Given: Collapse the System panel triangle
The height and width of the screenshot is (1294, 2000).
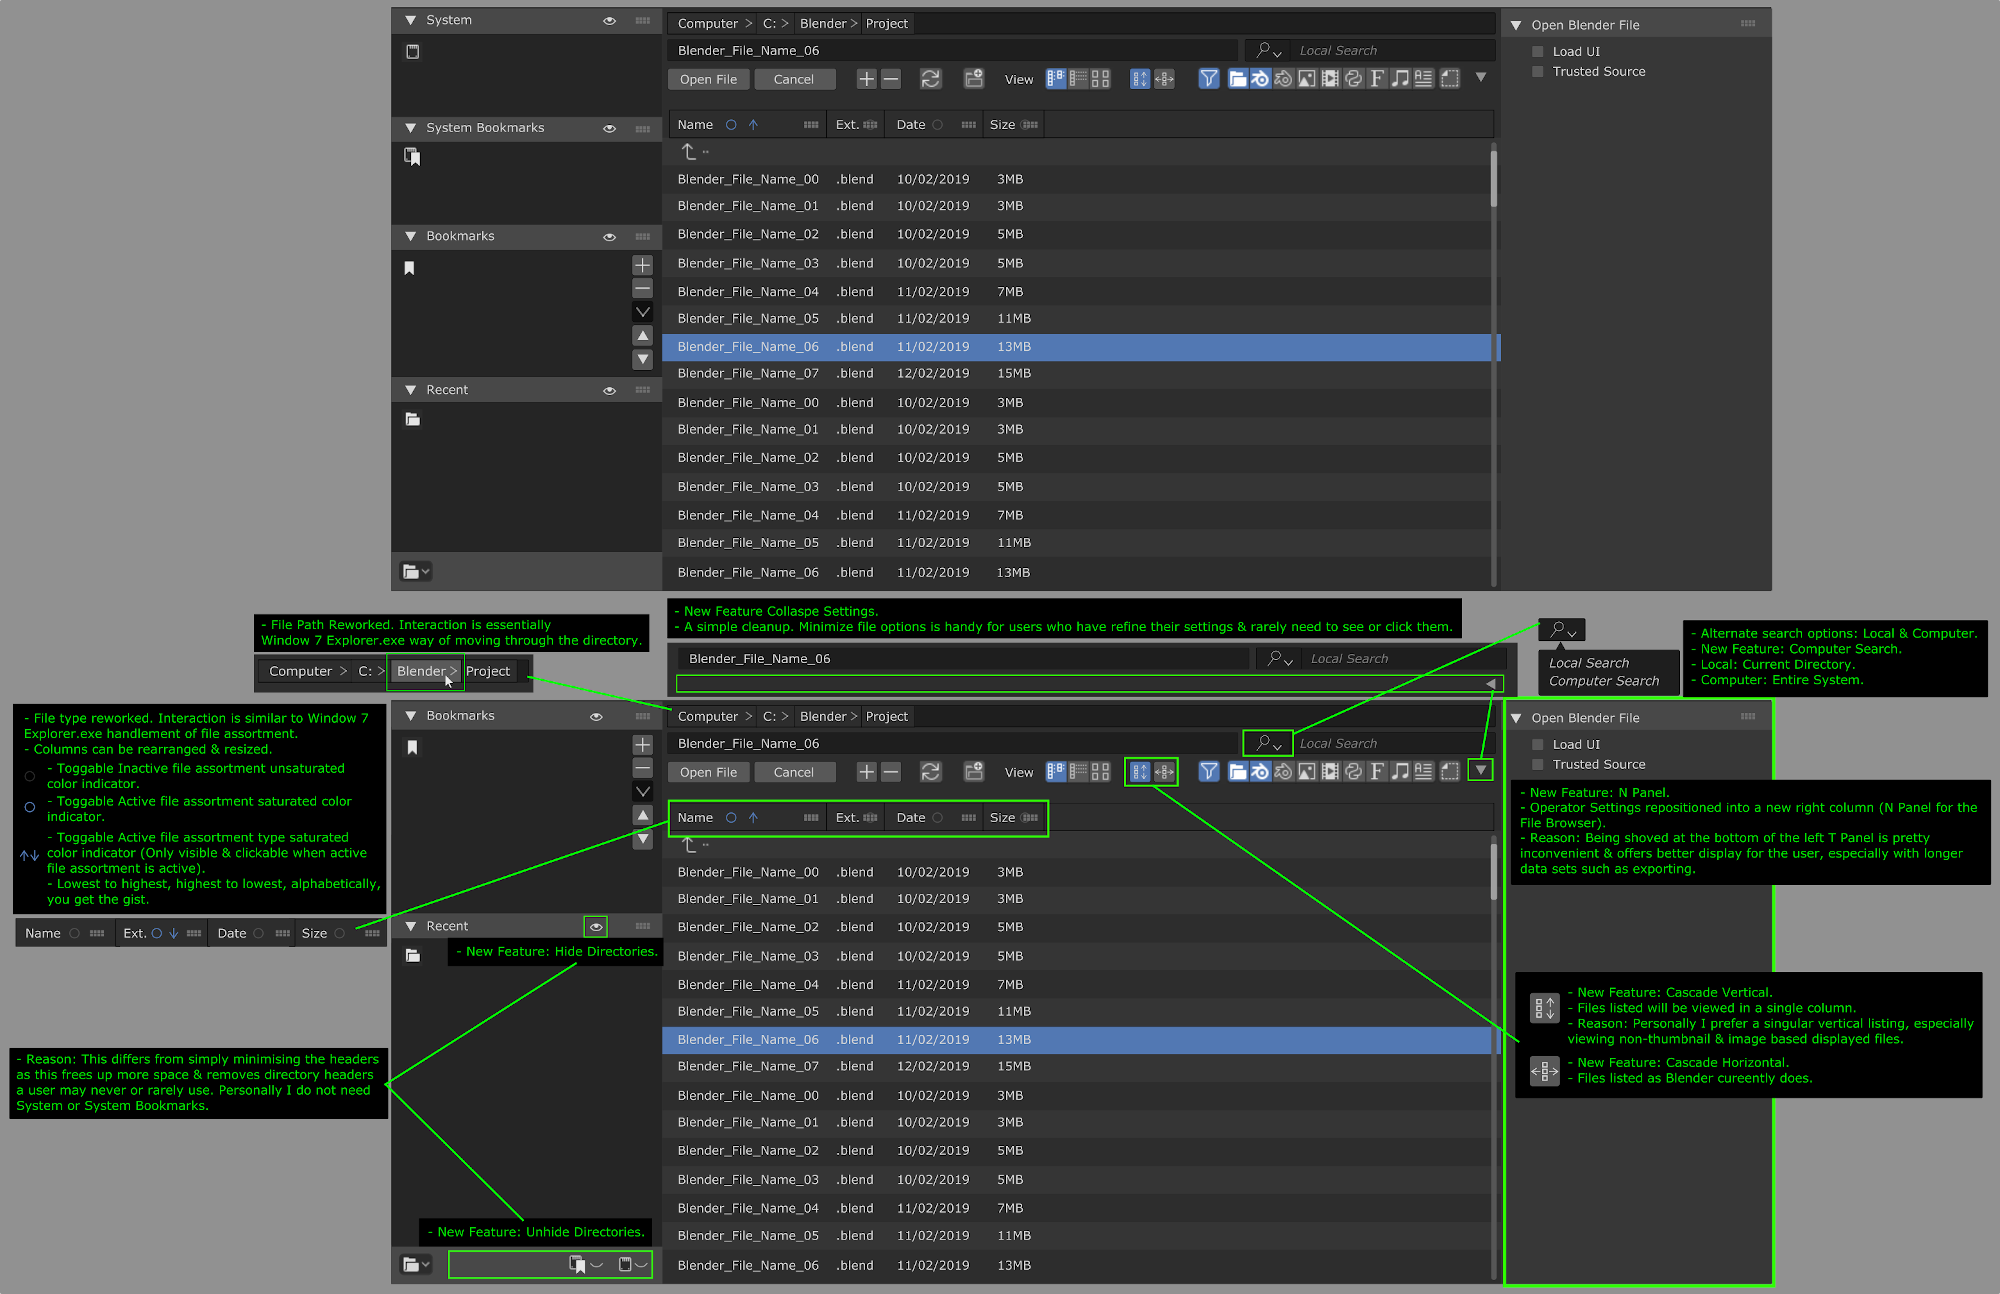Looking at the screenshot, I should [410, 20].
